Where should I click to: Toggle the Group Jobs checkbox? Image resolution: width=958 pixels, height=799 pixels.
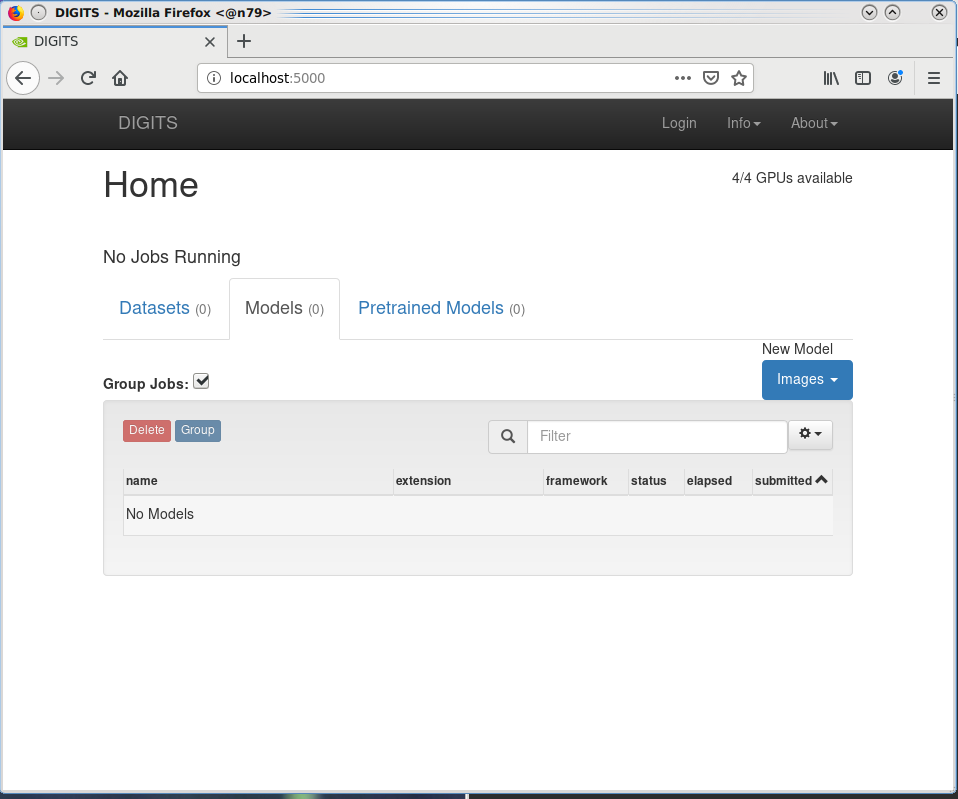pyautogui.click(x=201, y=381)
